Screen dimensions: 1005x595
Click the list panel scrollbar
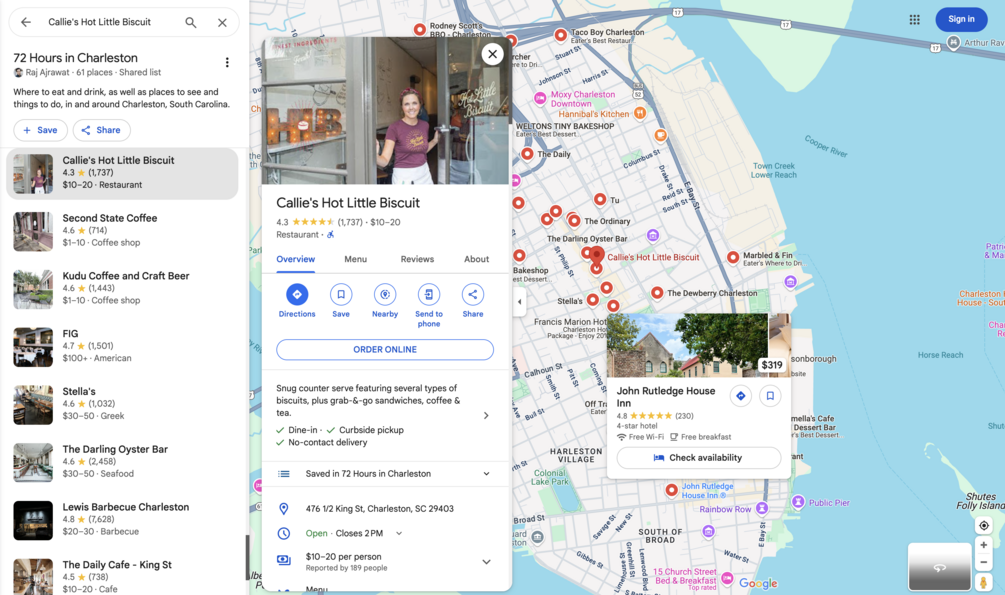[247, 557]
